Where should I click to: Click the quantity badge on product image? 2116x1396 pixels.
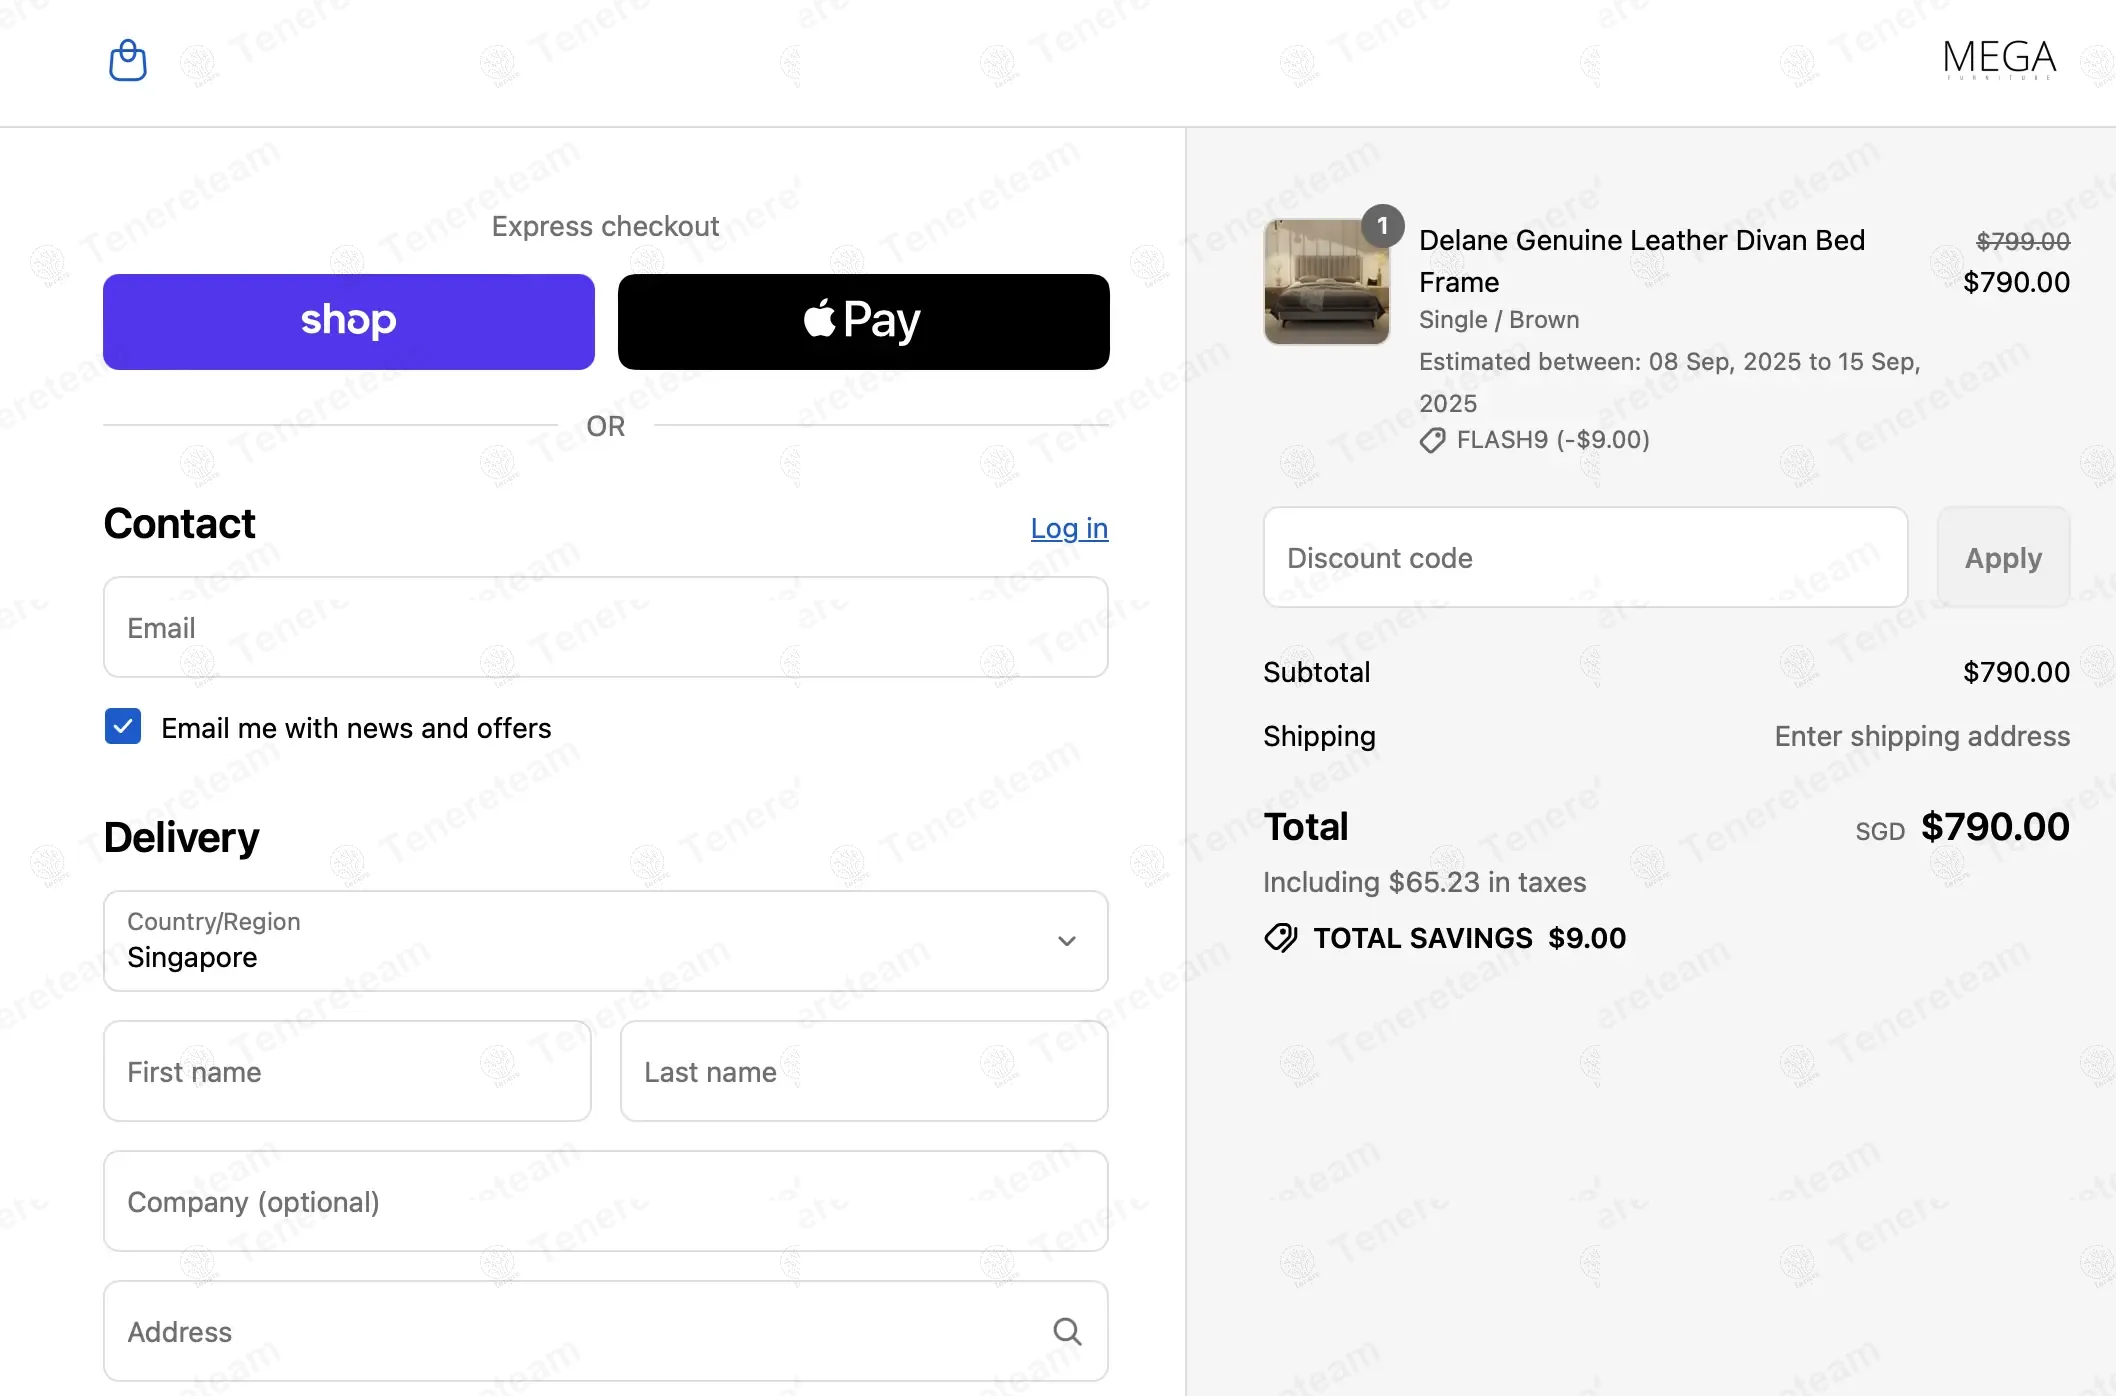(1383, 226)
